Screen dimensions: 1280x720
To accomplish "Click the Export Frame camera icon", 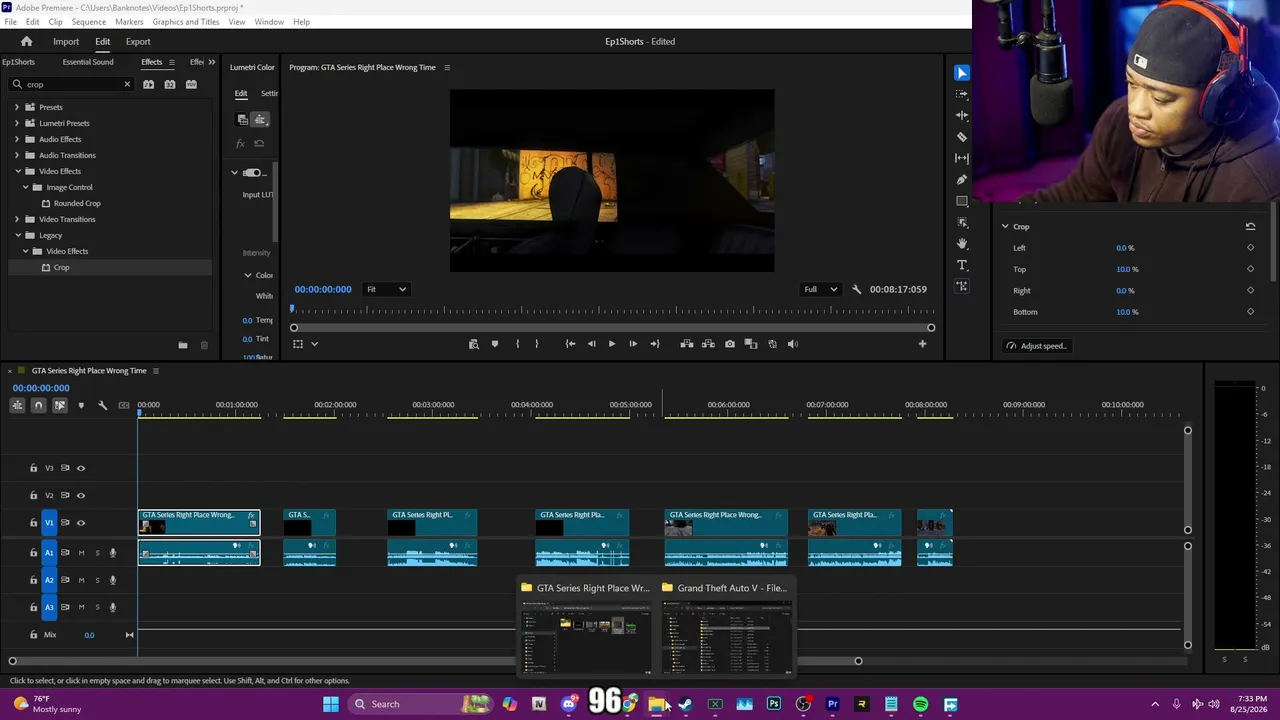I will pos(730,344).
